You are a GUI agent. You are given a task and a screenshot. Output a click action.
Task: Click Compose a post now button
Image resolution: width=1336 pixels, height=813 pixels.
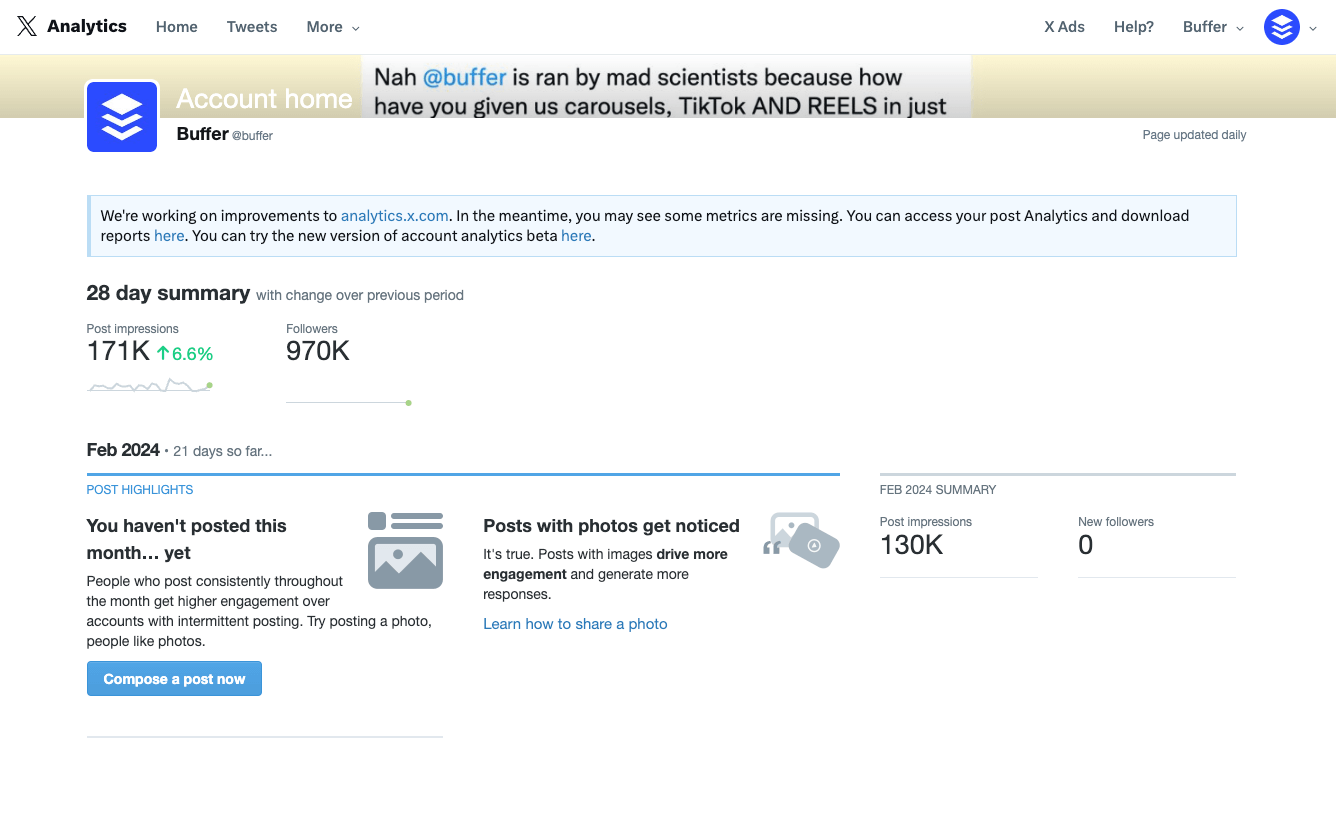(x=174, y=678)
